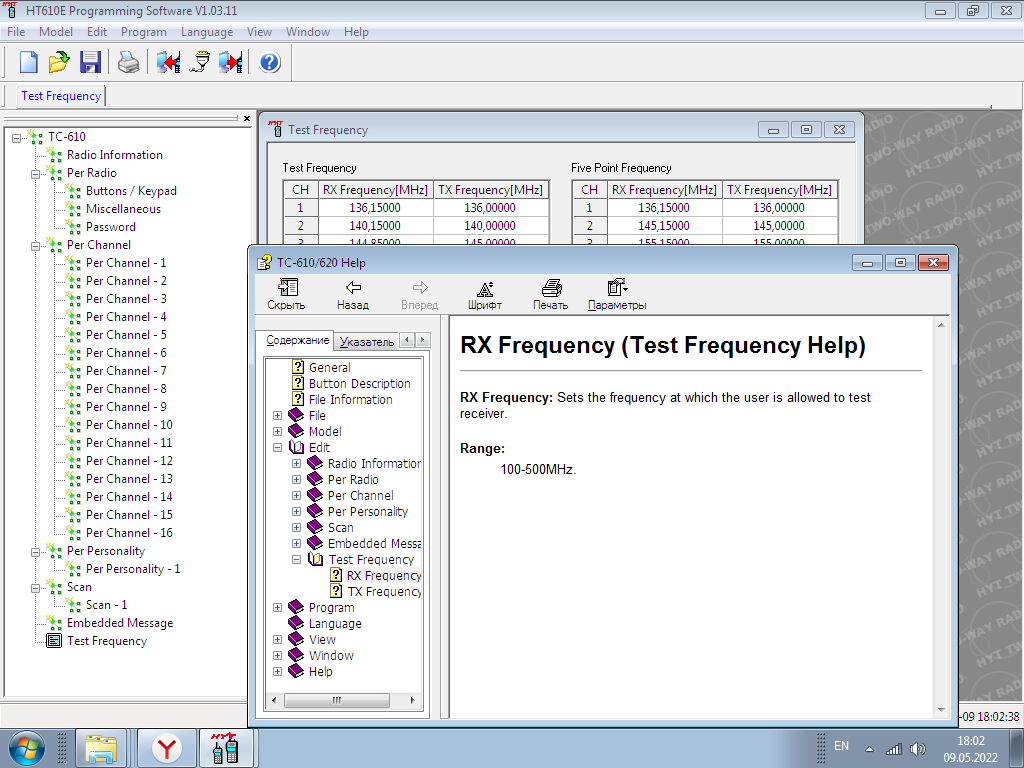
Task: Collapse Per Radio in left tree
Action: point(36,174)
